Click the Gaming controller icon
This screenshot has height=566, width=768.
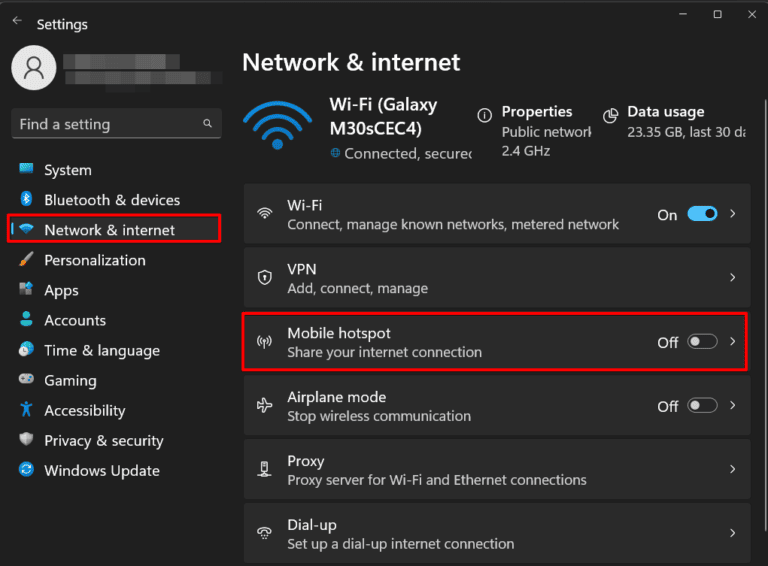[x=26, y=380]
